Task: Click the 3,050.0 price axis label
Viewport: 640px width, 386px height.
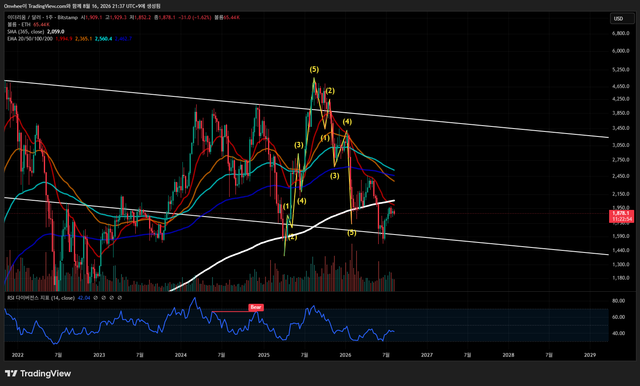Action: coord(620,145)
